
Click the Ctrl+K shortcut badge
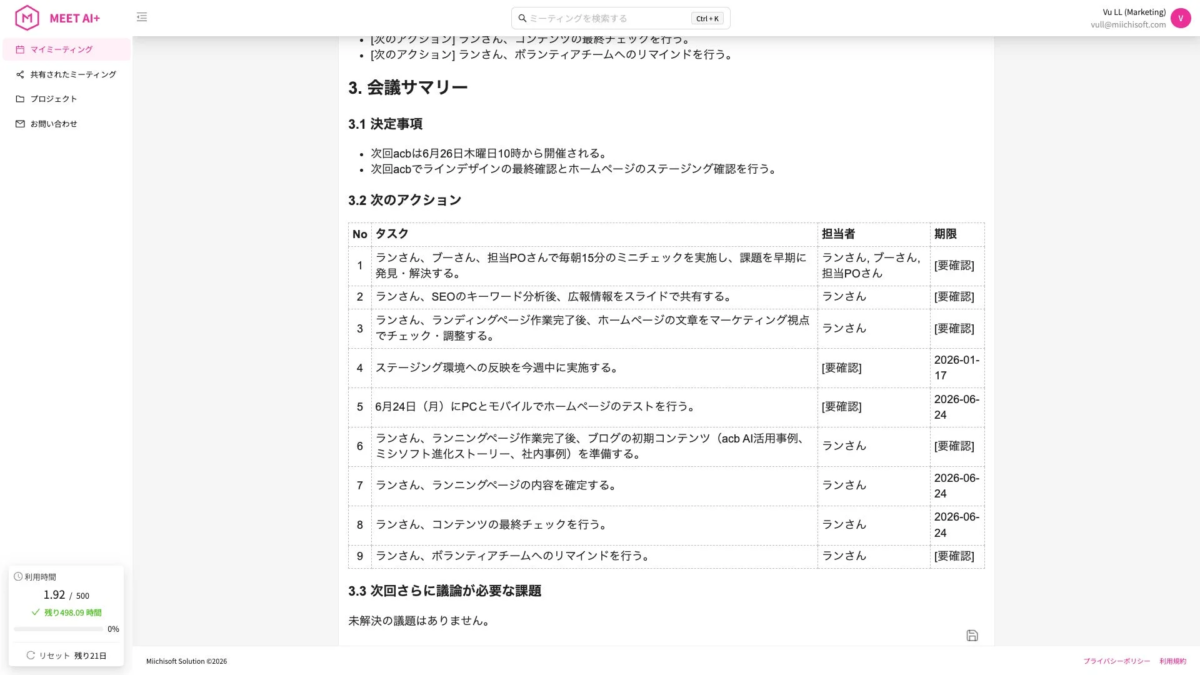(x=708, y=17)
